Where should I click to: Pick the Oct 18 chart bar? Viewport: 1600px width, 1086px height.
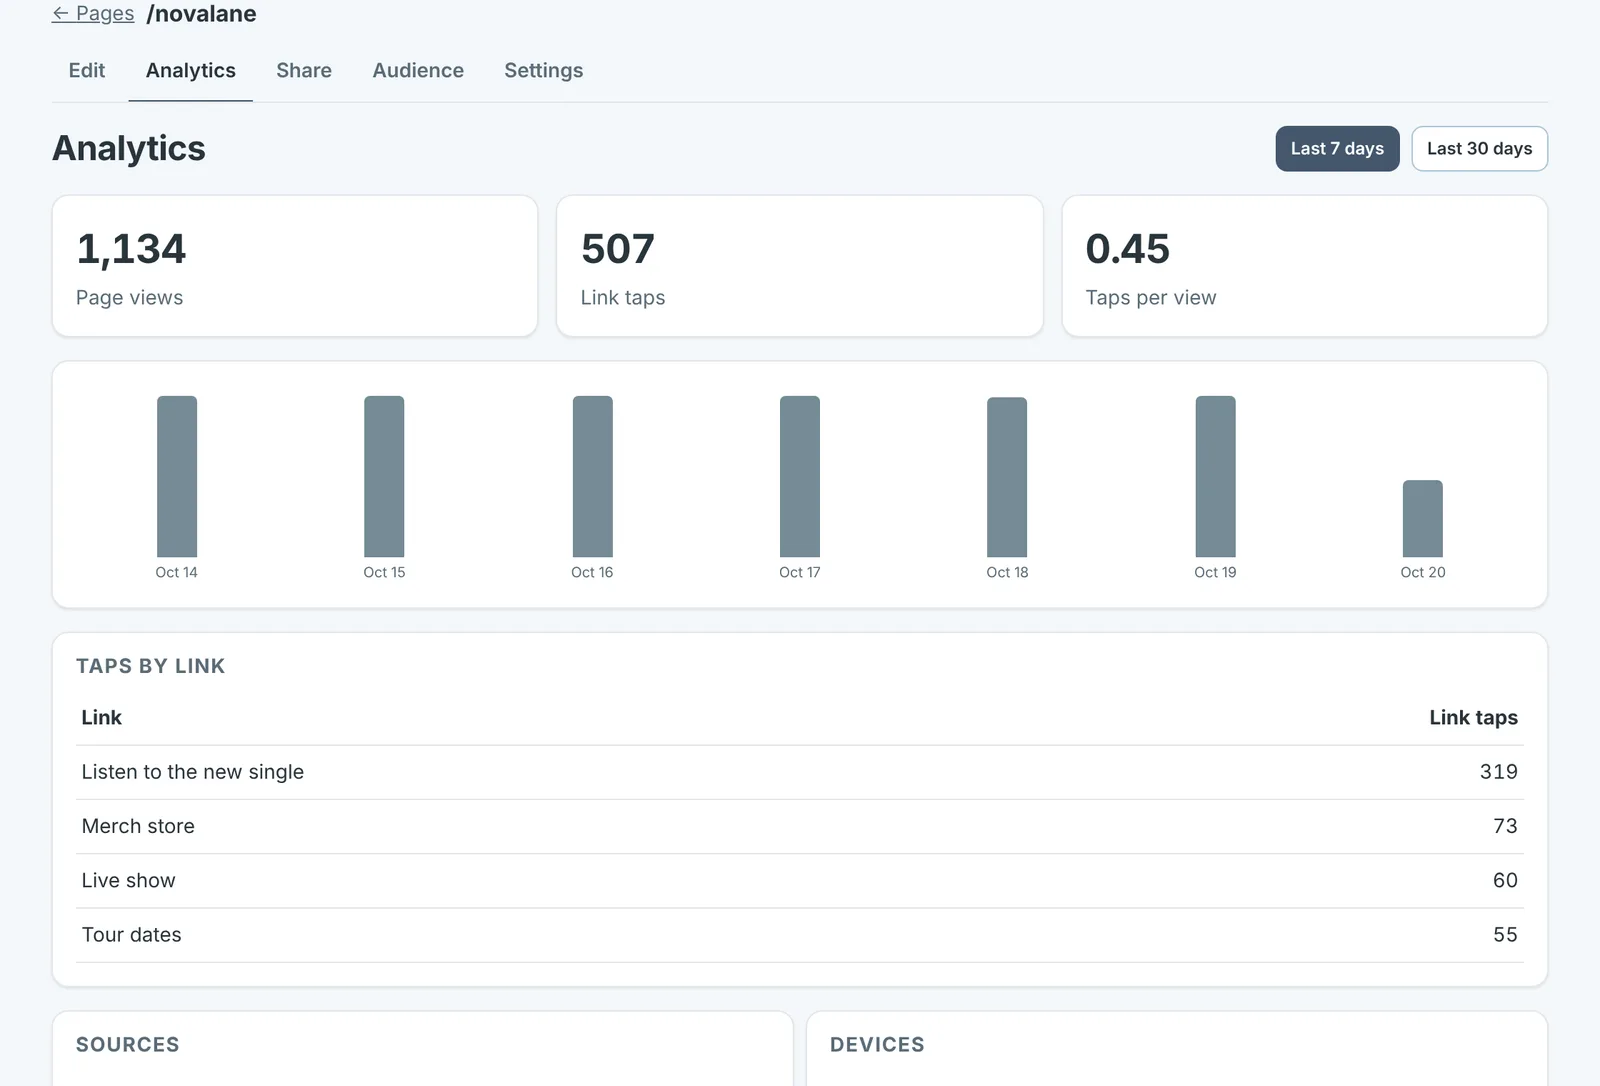click(1007, 477)
